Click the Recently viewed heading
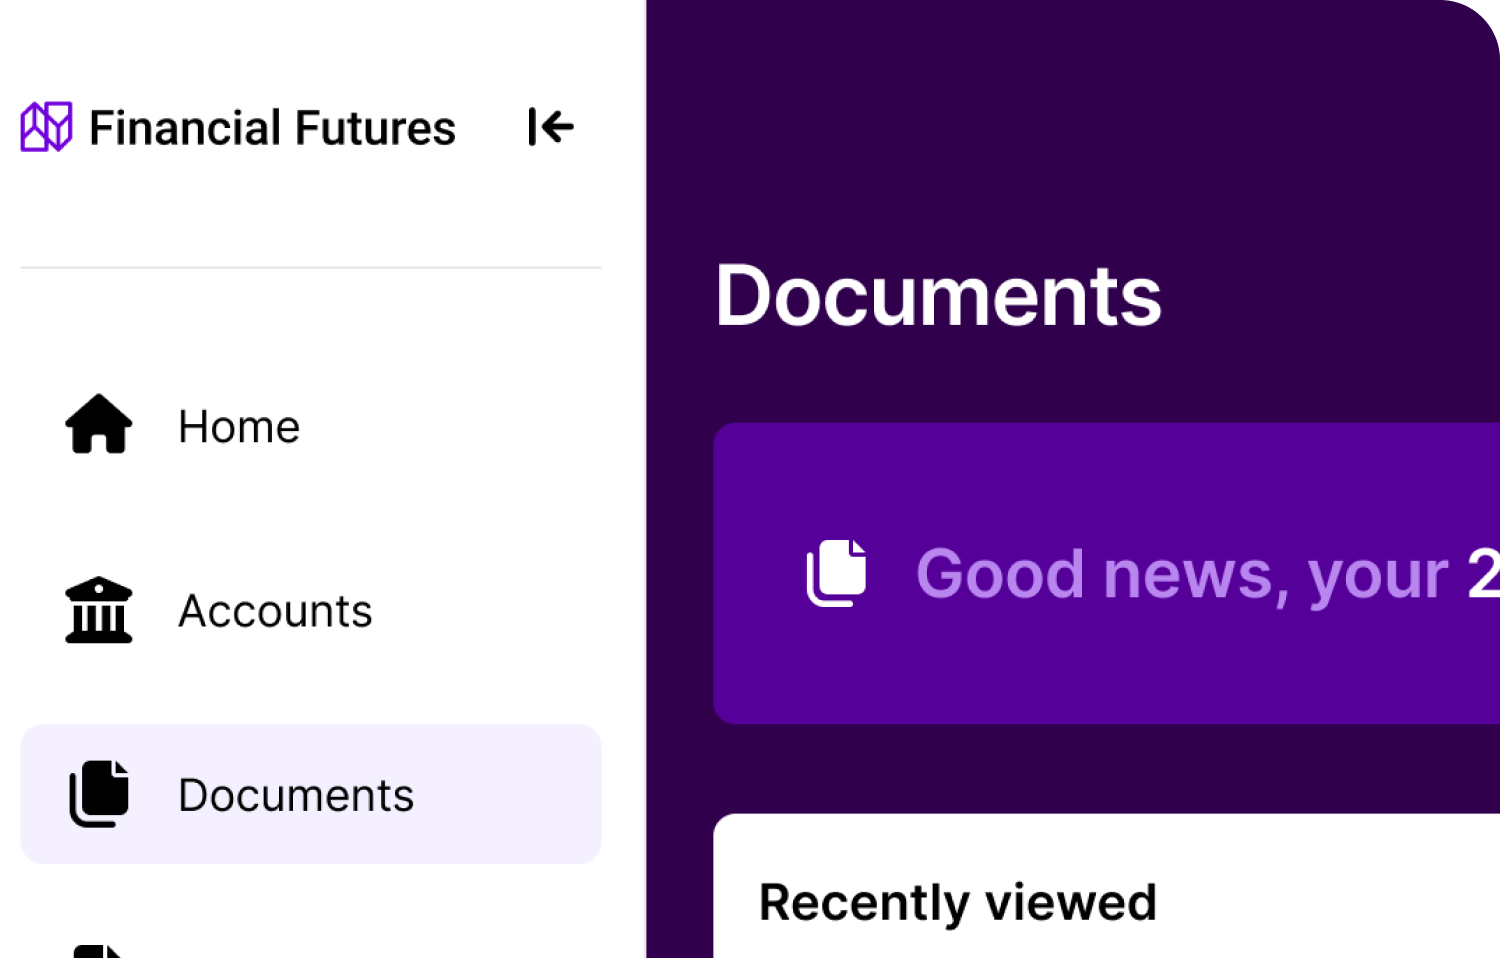 click(957, 903)
